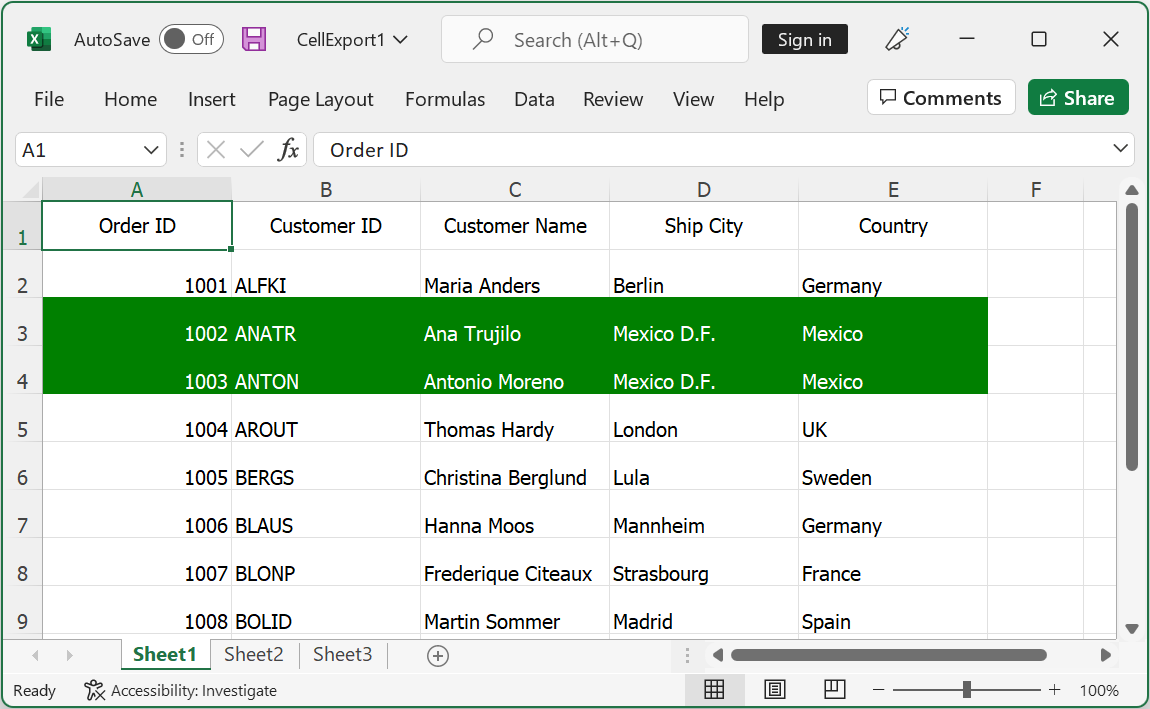Switch to the Home tab

coord(131,99)
